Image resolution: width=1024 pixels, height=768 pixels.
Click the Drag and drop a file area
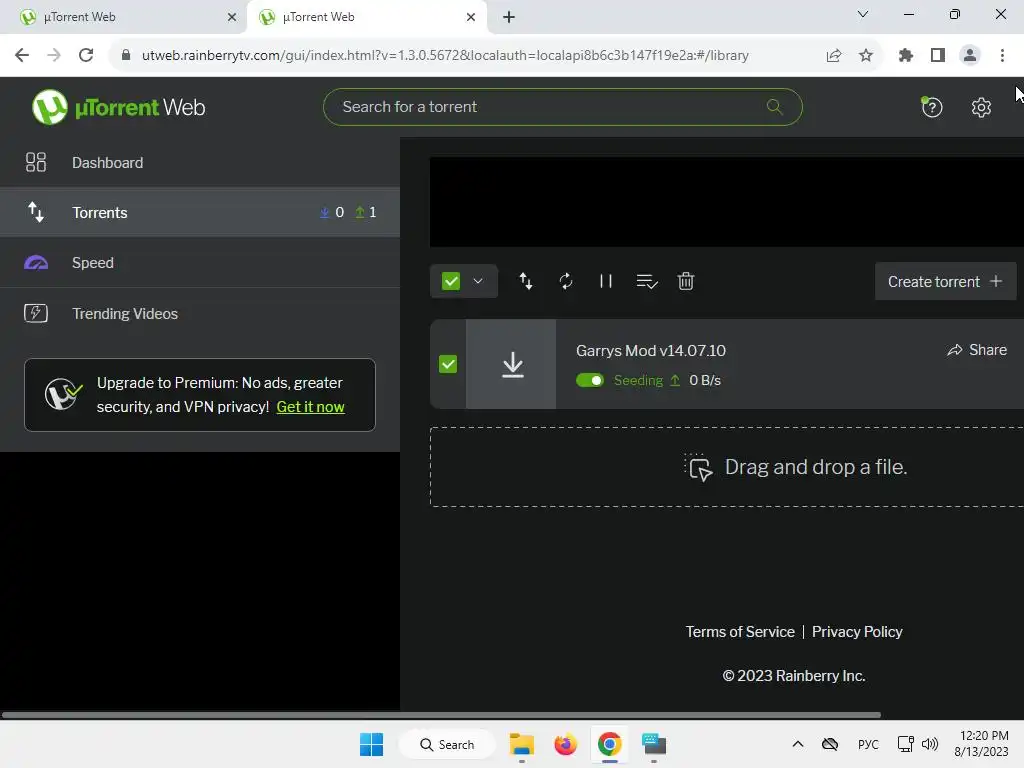click(x=726, y=467)
